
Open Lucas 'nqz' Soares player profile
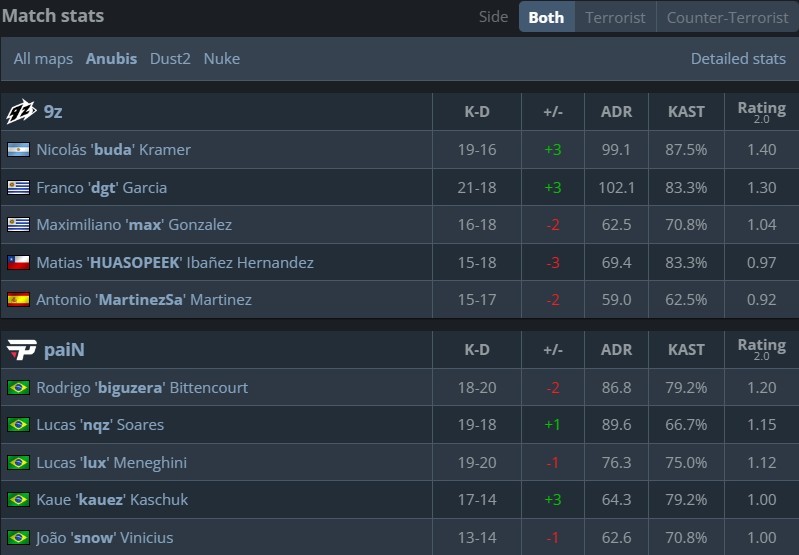pos(99,425)
